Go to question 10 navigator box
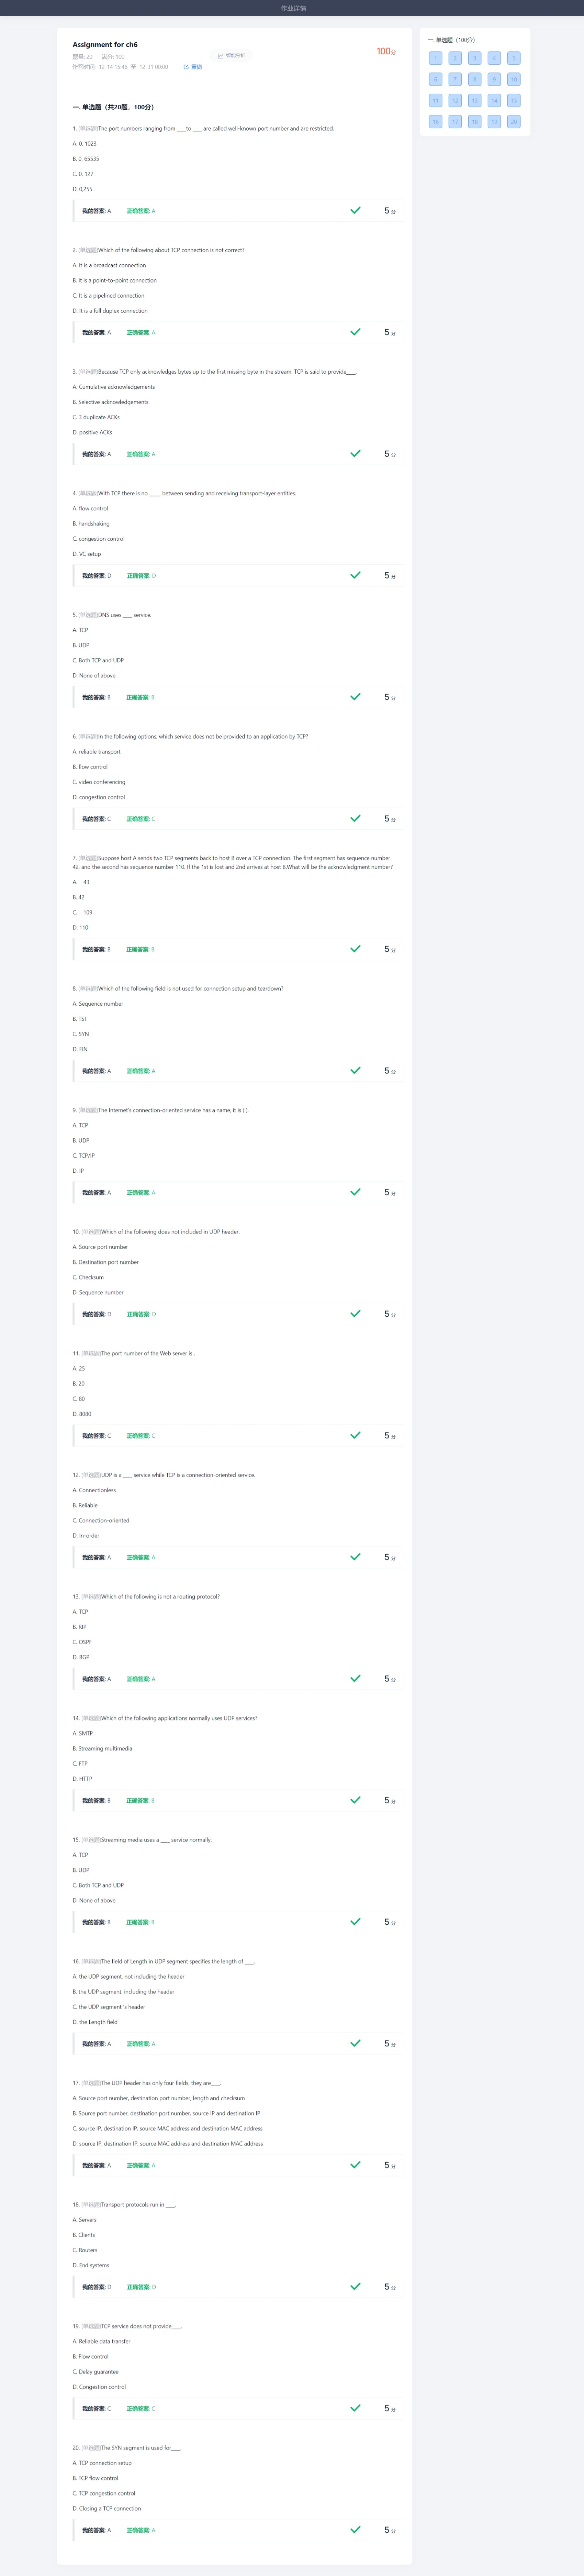The image size is (584, 2576). pyautogui.click(x=514, y=79)
